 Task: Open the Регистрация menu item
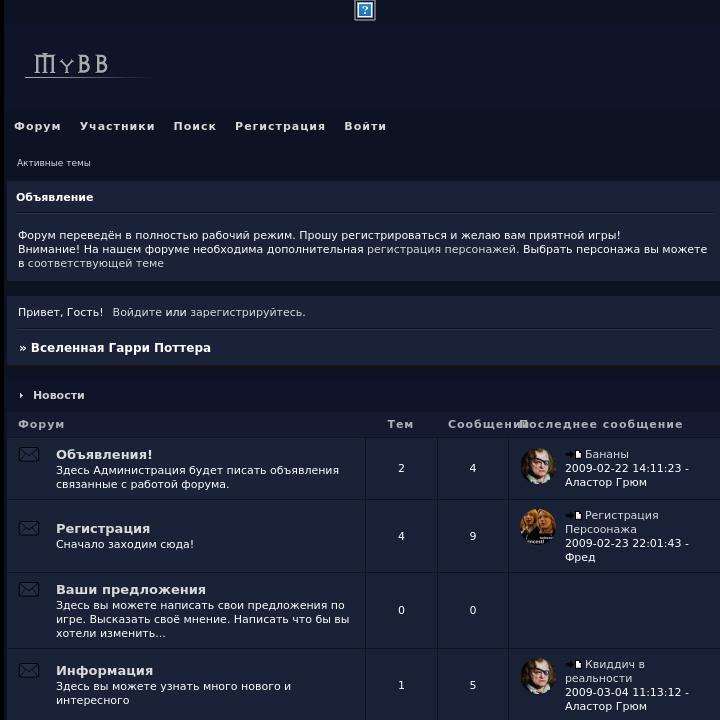280,126
